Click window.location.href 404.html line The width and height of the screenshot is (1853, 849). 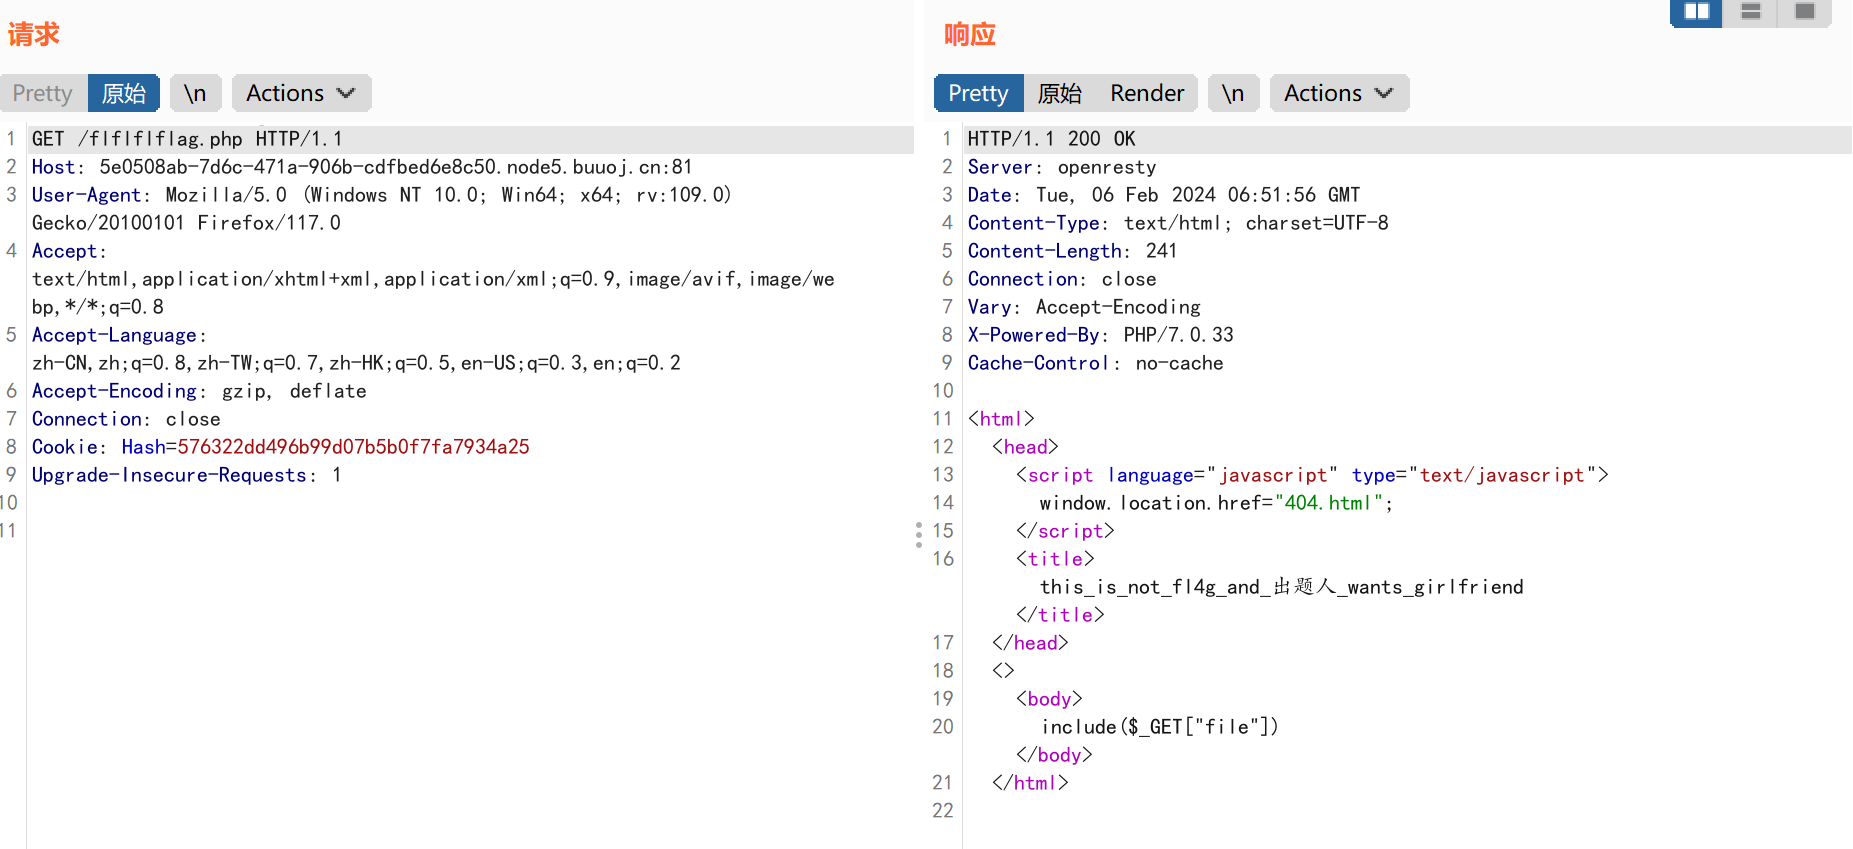1216,503
